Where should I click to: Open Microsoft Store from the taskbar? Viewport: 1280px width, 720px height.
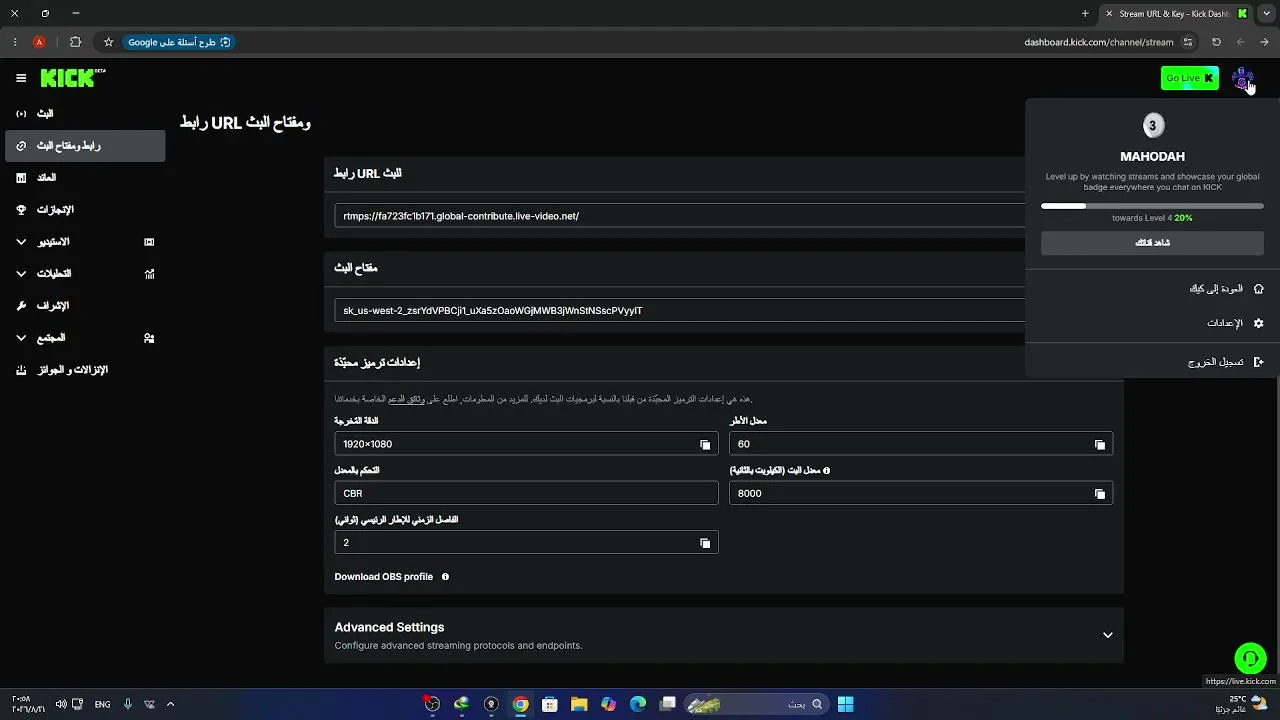point(550,704)
